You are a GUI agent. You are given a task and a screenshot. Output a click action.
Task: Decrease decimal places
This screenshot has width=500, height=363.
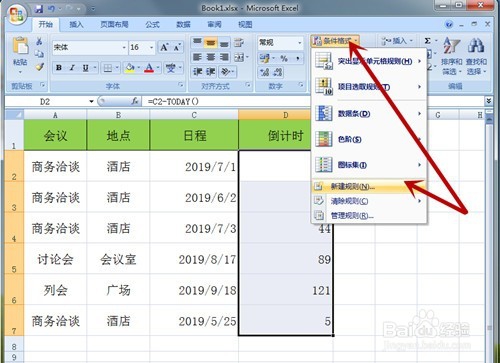pyautogui.click(x=278, y=72)
